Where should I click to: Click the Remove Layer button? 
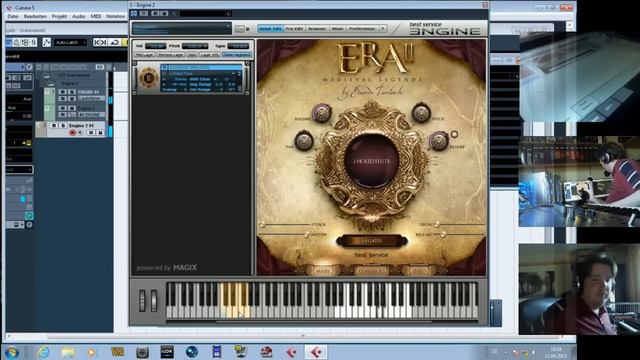click(171, 55)
